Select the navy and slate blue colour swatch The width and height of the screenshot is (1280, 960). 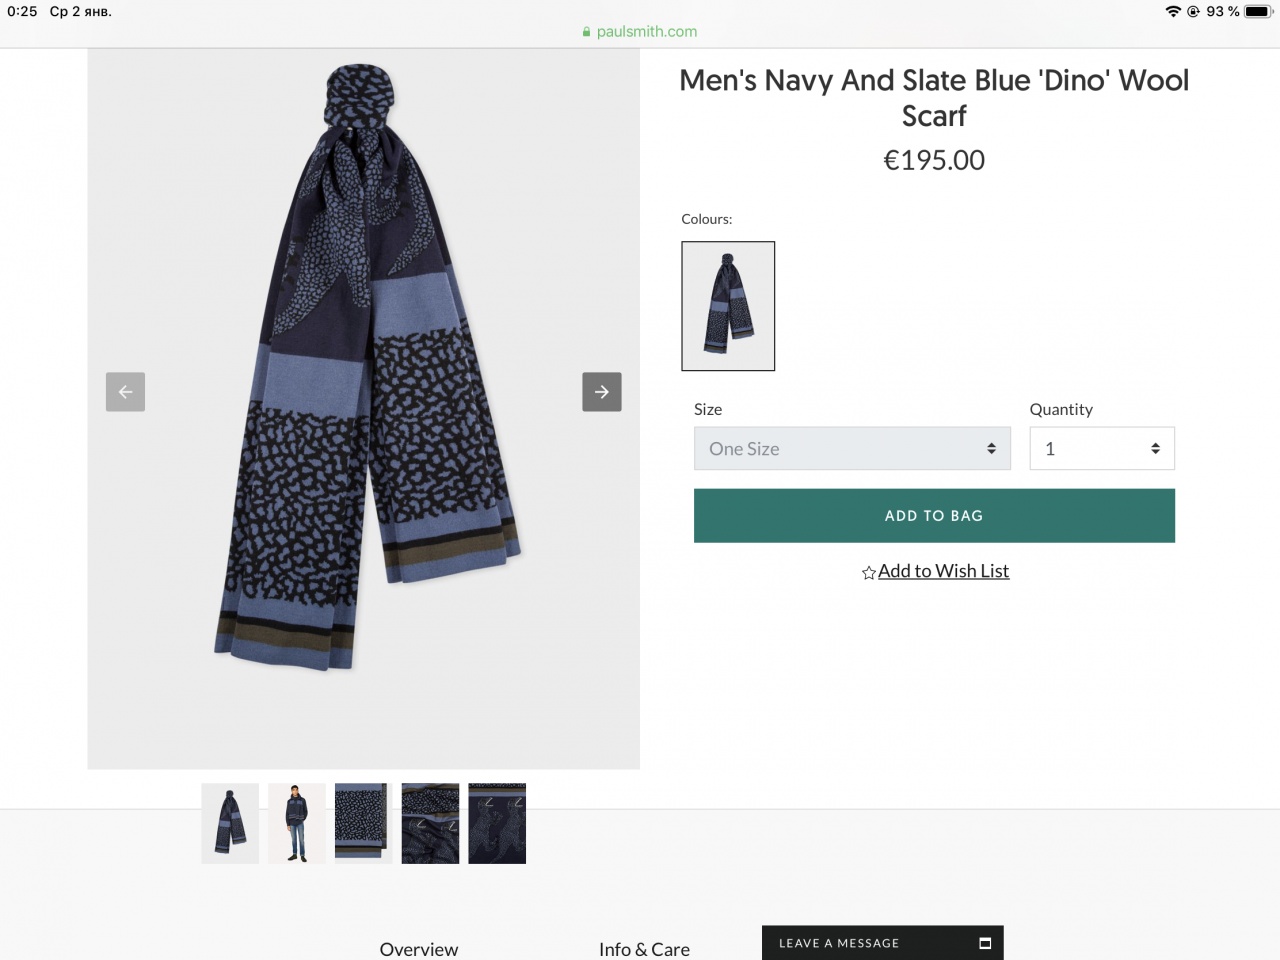pyautogui.click(x=728, y=306)
